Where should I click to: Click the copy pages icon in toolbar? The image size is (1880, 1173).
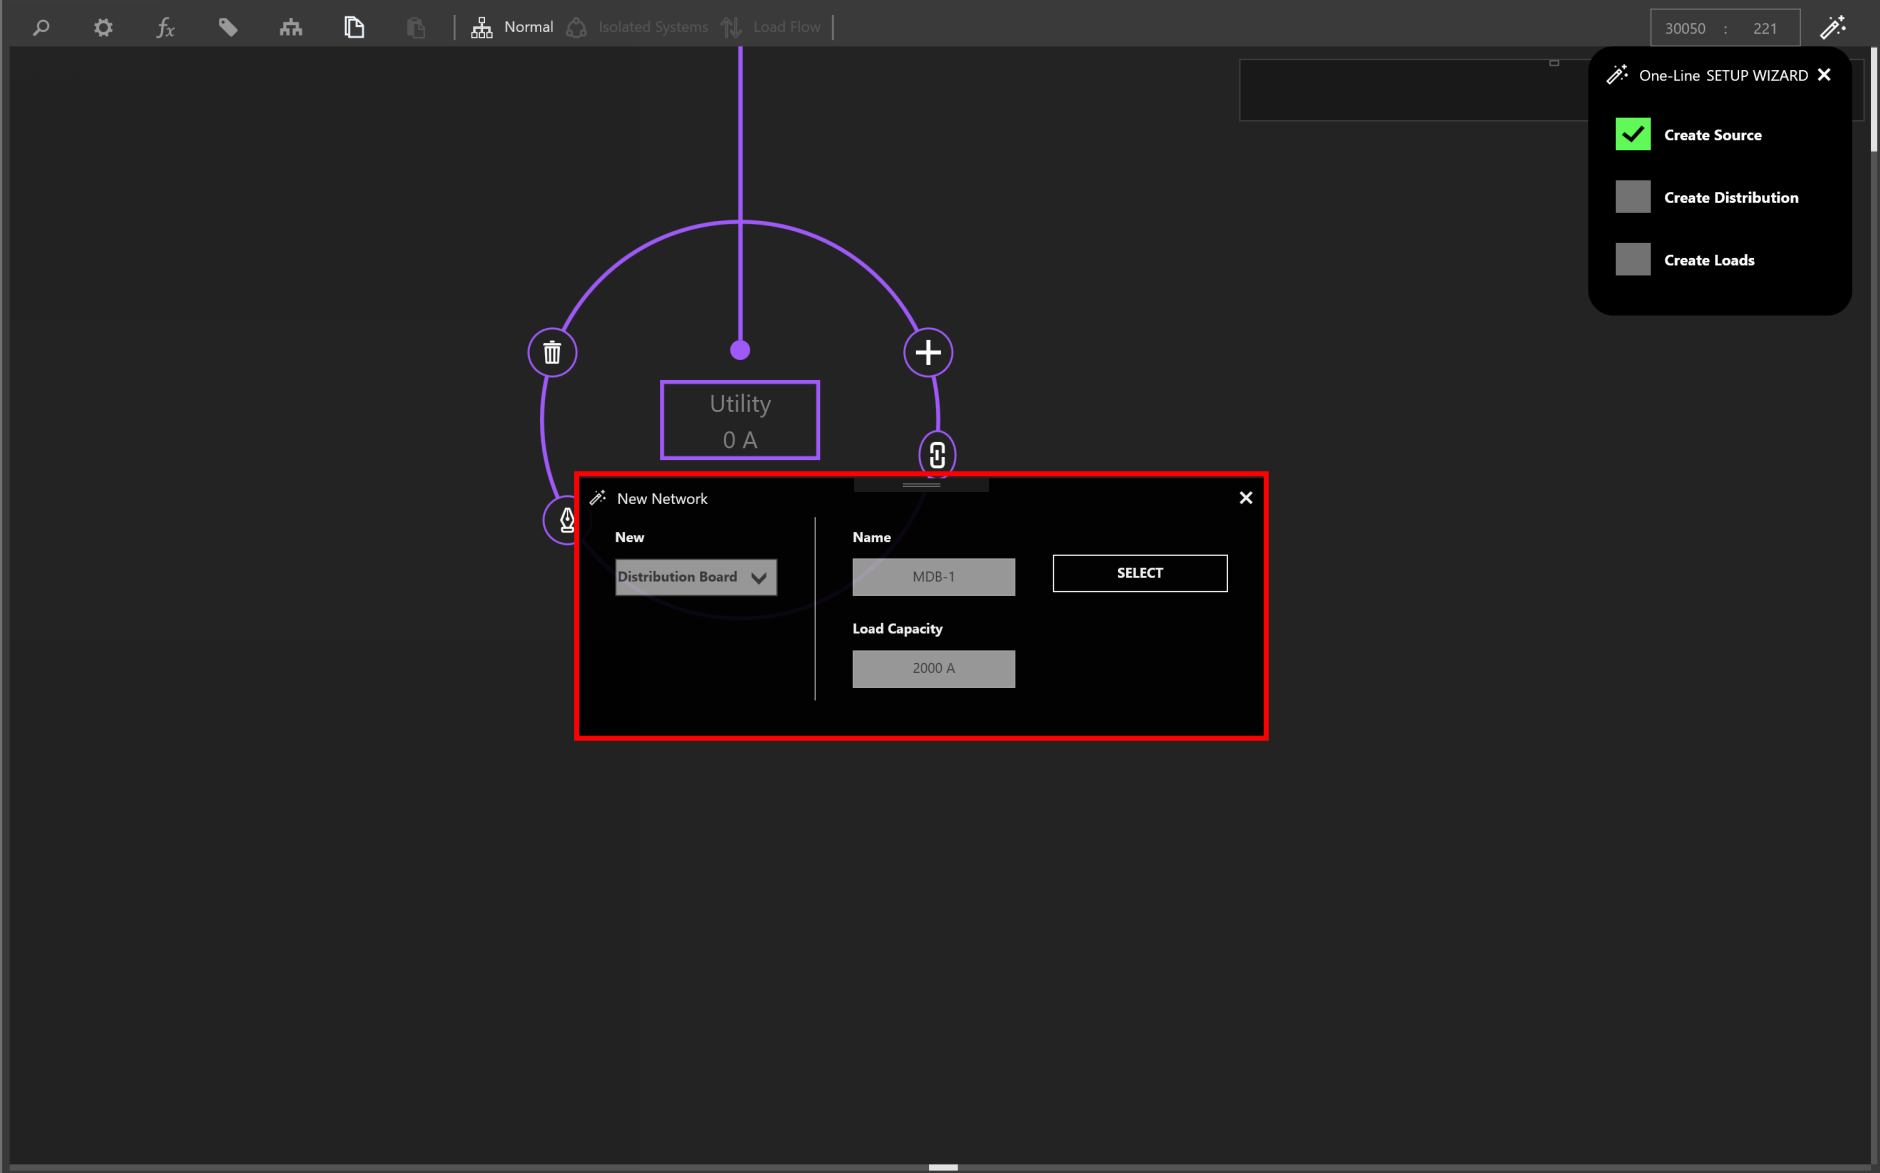click(354, 28)
